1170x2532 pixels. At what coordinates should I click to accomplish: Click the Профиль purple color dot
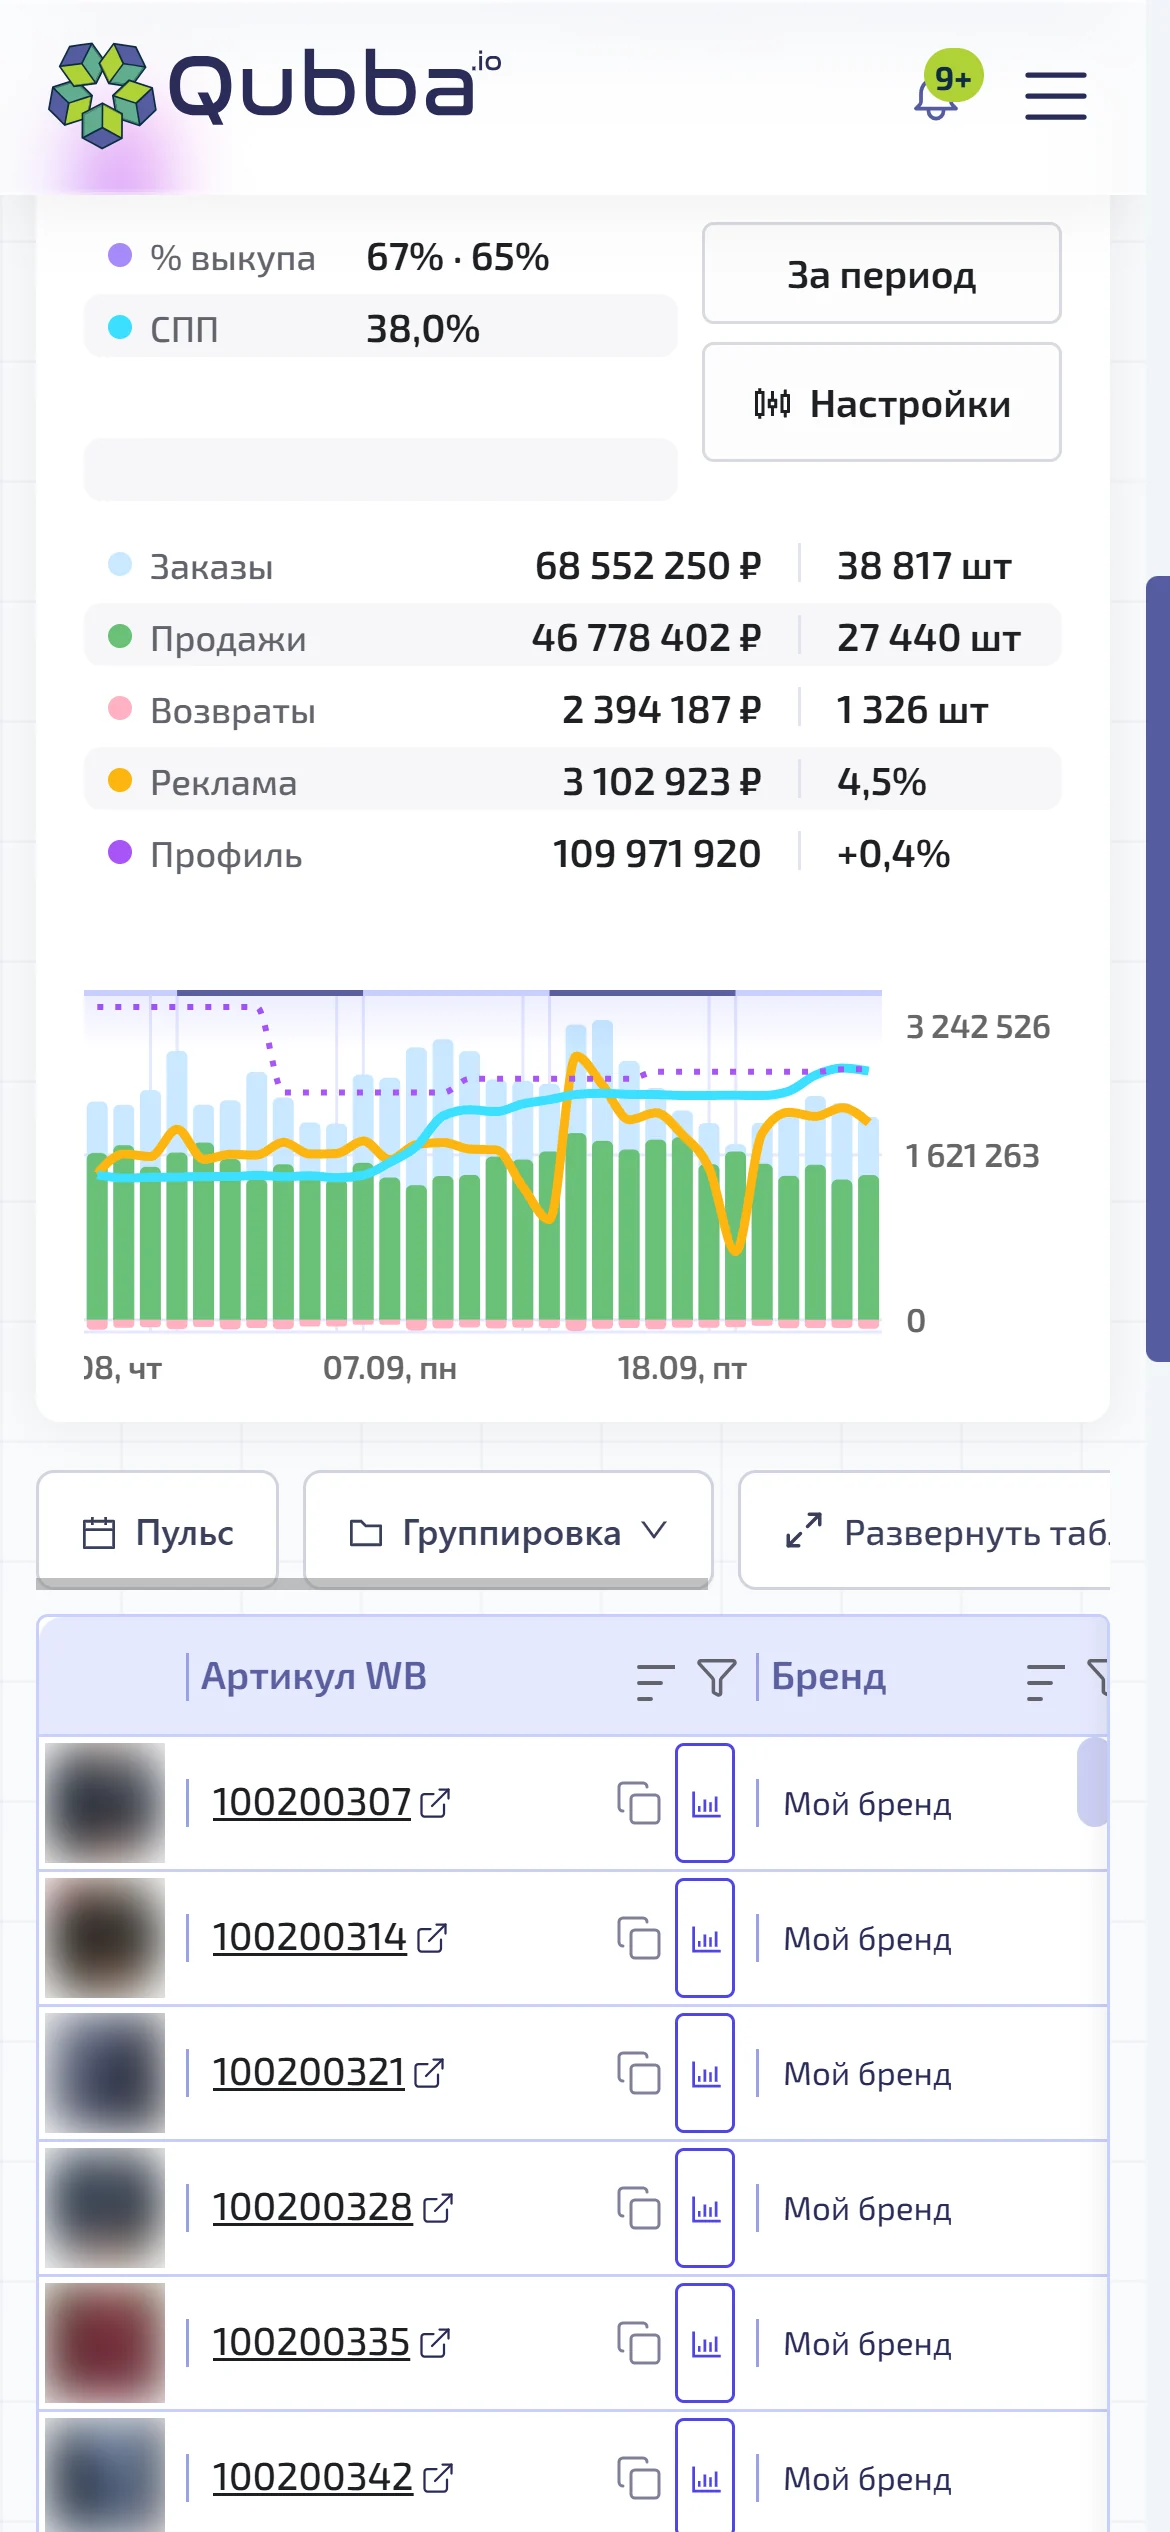120,852
